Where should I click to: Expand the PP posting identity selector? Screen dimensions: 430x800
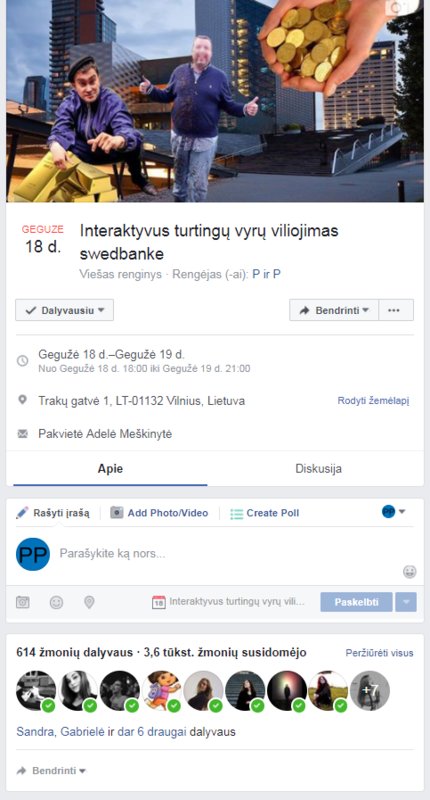click(393, 511)
